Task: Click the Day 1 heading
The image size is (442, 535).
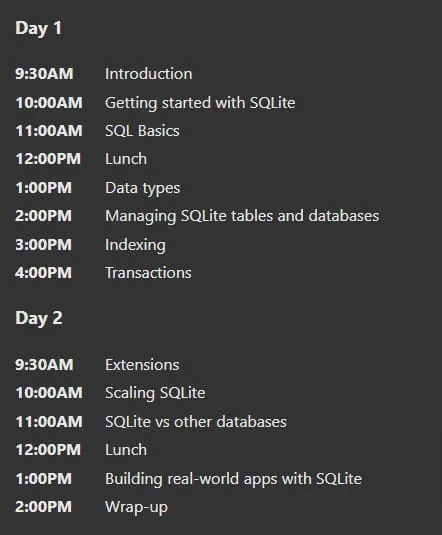Action: click(39, 28)
